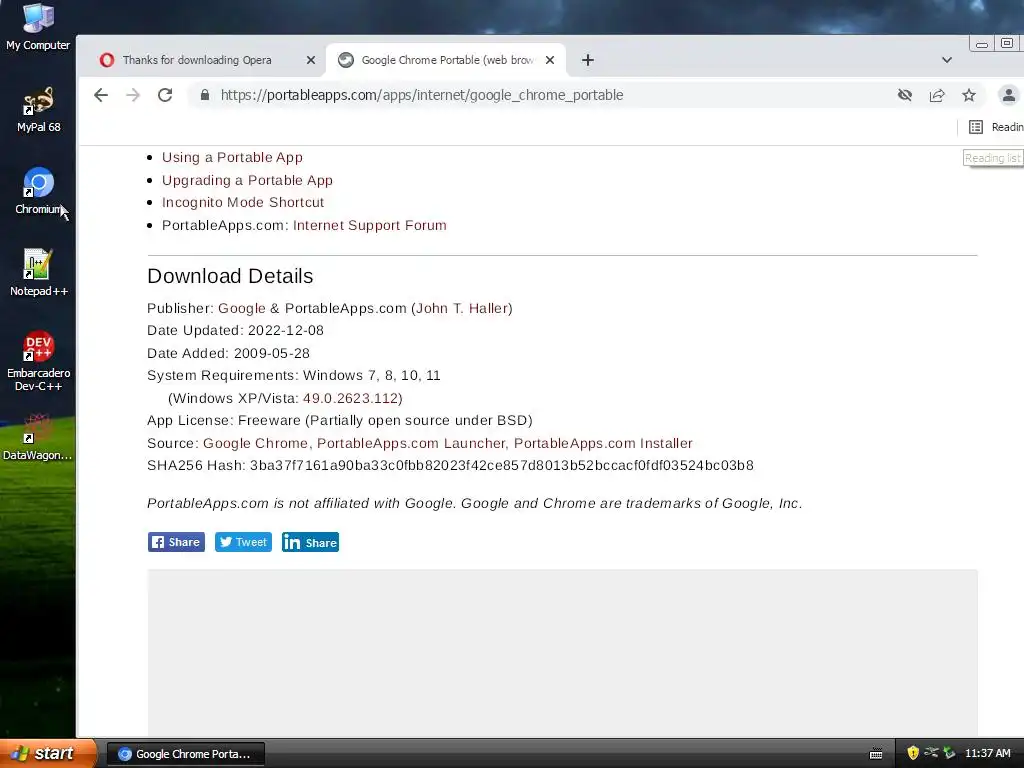Reload the current page
The width and height of the screenshot is (1024, 768).
coord(165,95)
